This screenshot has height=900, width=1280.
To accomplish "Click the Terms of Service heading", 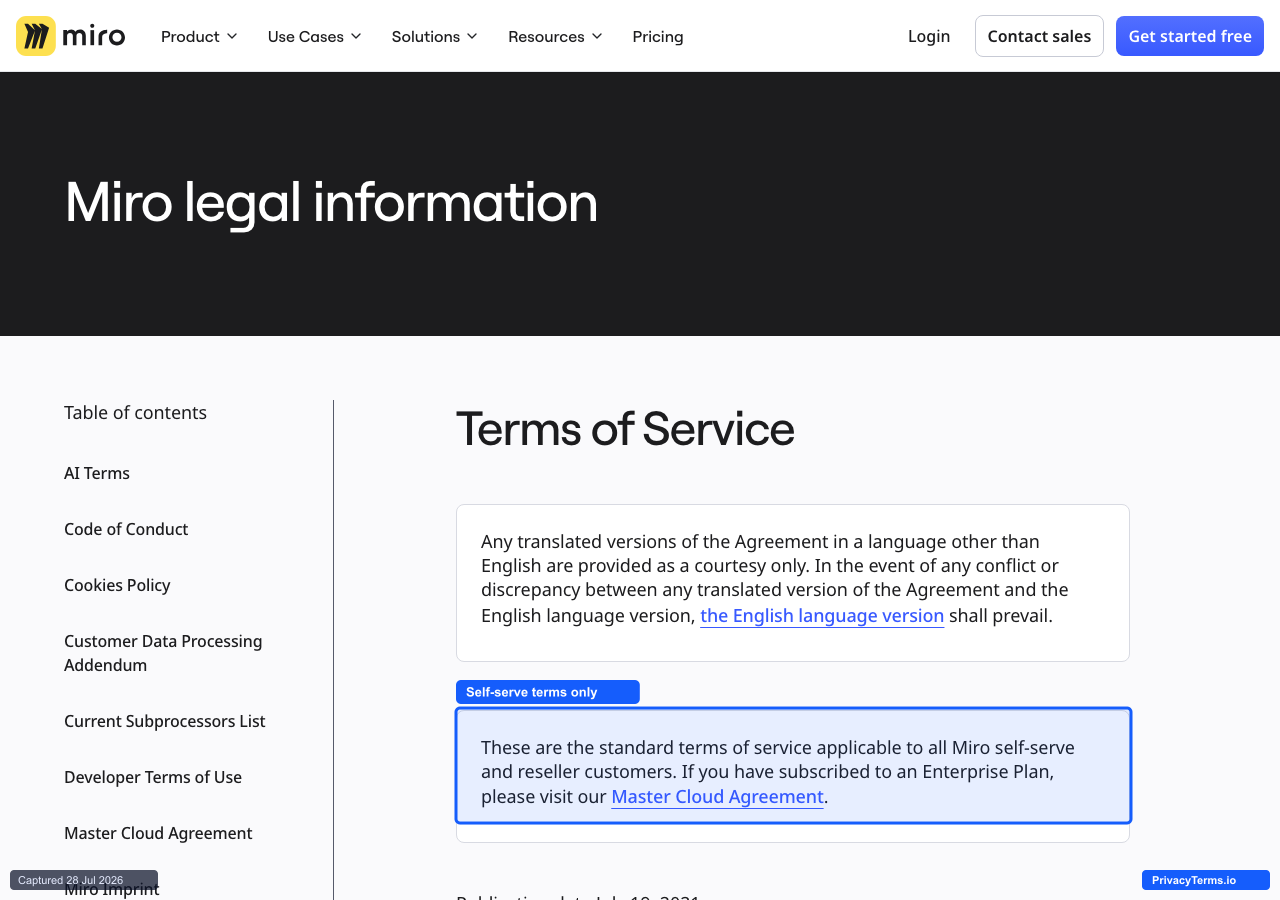I will (625, 429).
